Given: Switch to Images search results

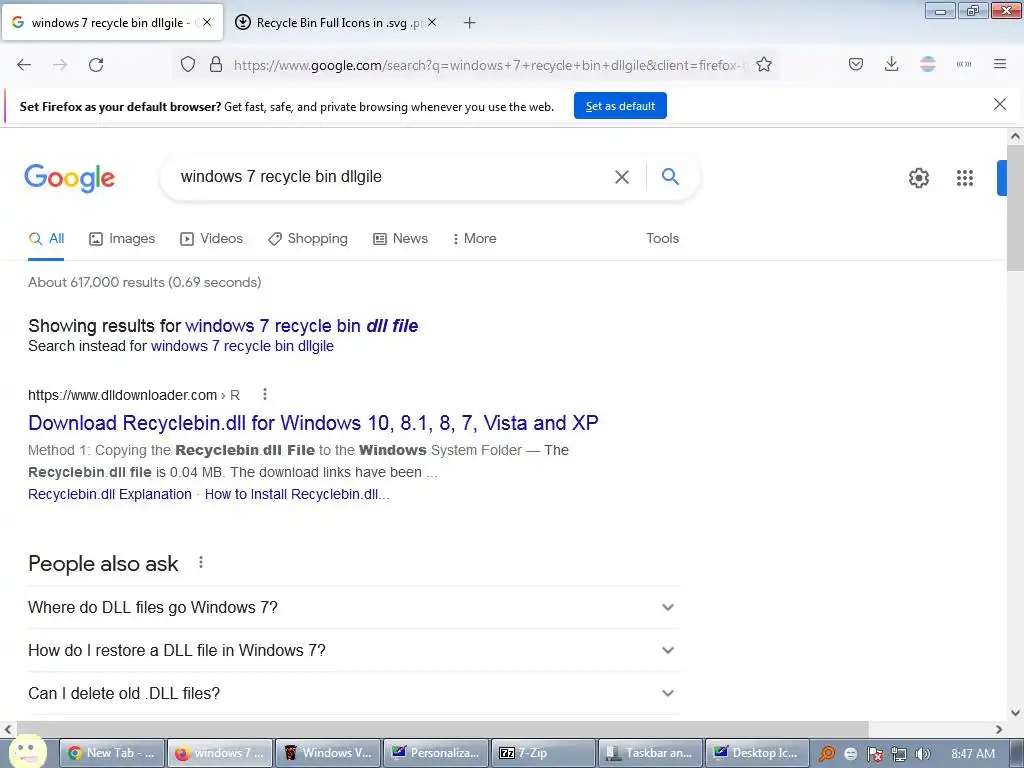Looking at the screenshot, I should [122, 238].
